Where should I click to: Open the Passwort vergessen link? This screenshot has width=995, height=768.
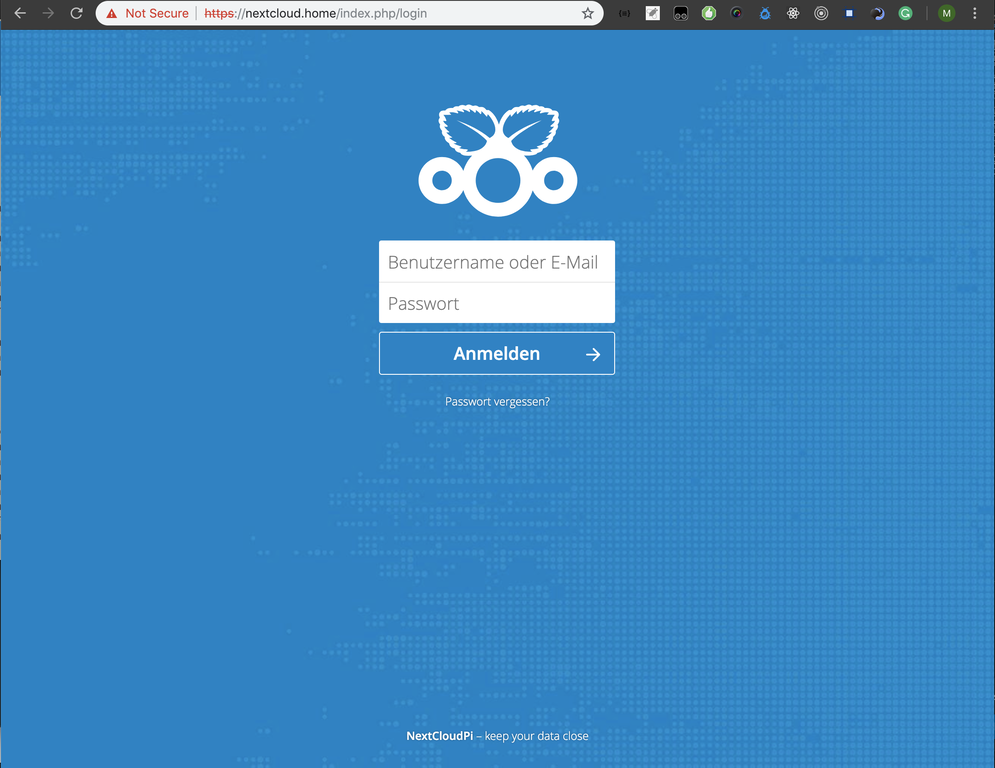coord(497,401)
